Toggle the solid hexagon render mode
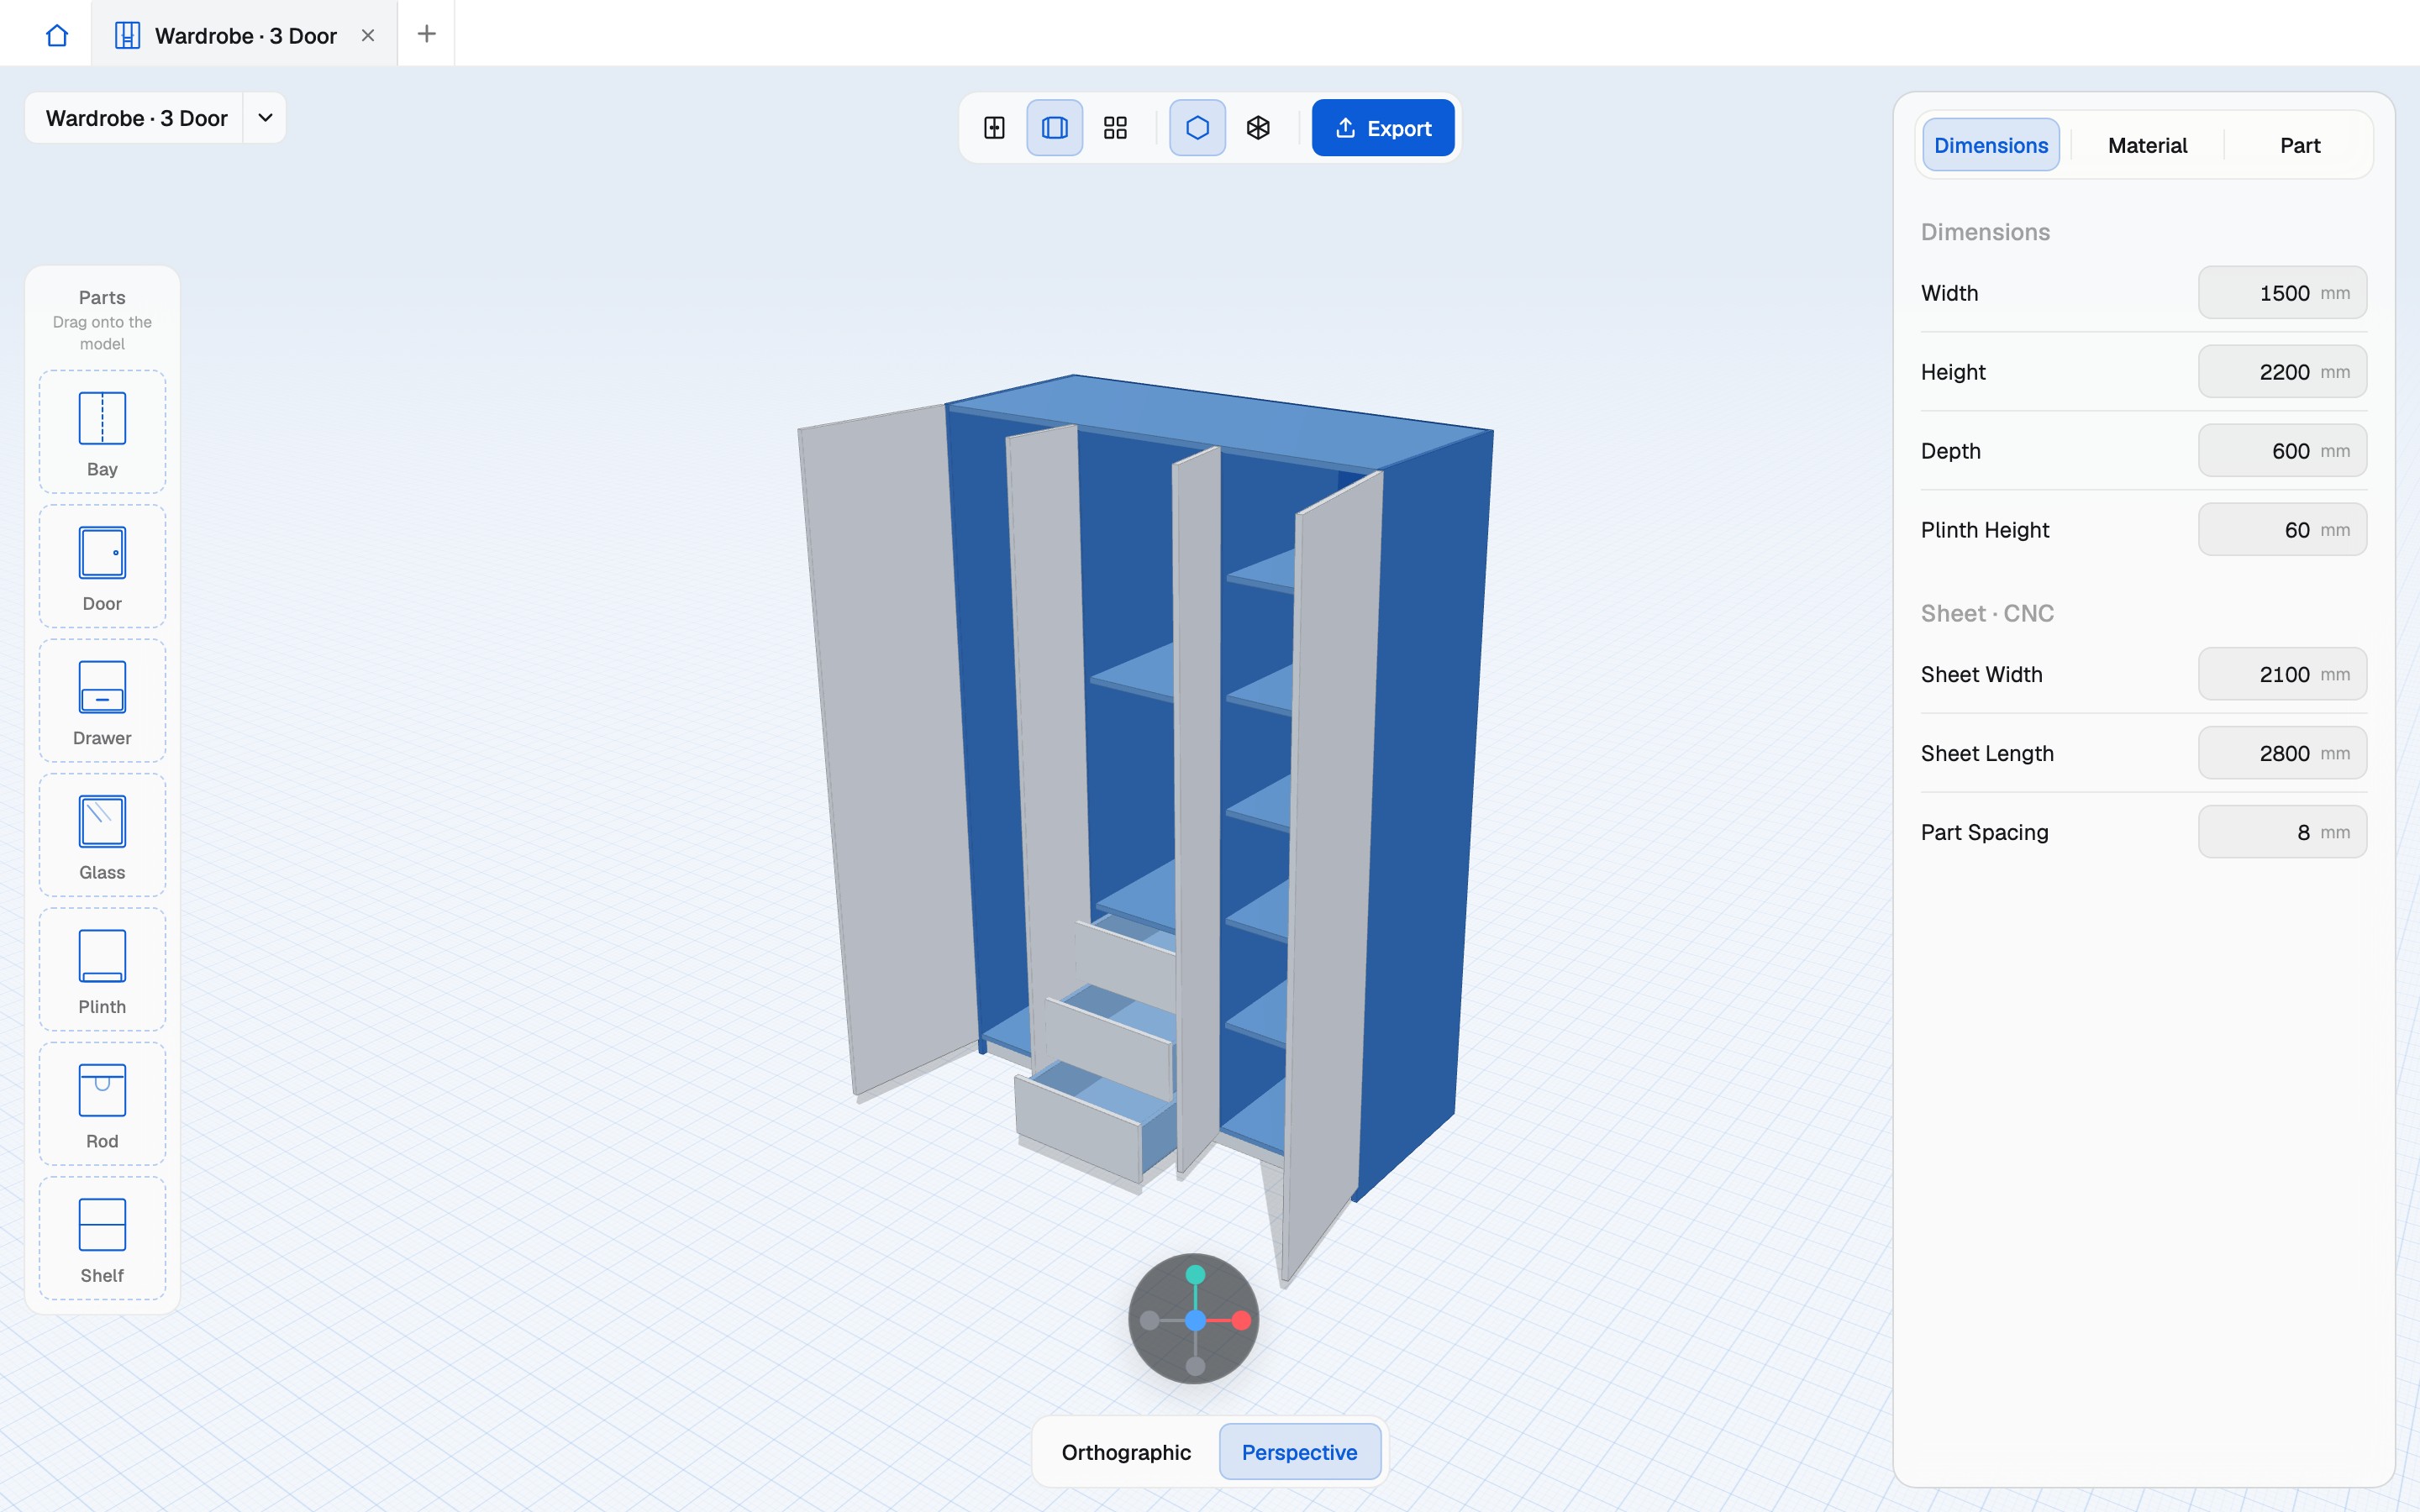Image resolution: width=2420 pixels, height=1512 pixels. (x=1197, y=128)
